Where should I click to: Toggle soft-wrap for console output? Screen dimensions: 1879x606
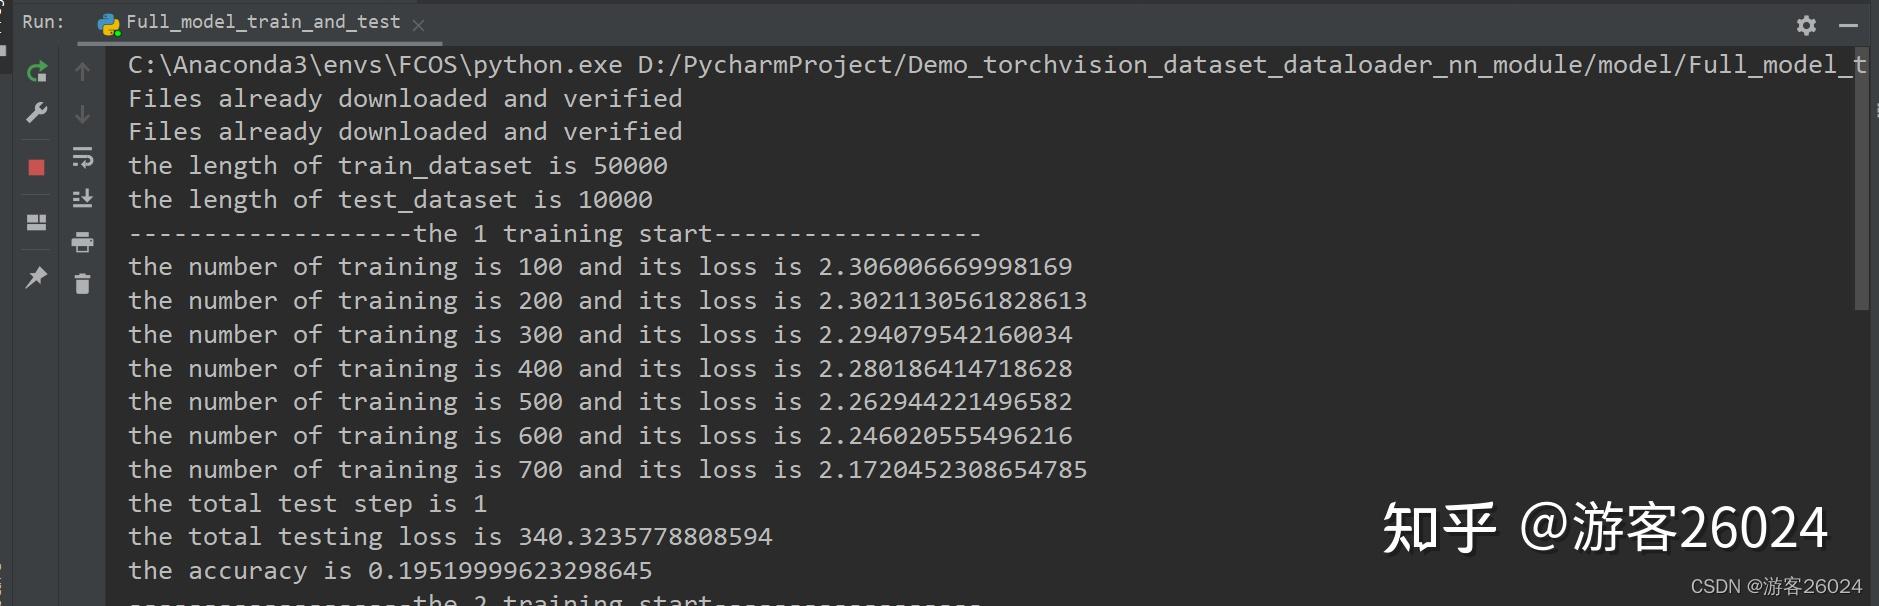pyautogui.click(x=83, y=157)
